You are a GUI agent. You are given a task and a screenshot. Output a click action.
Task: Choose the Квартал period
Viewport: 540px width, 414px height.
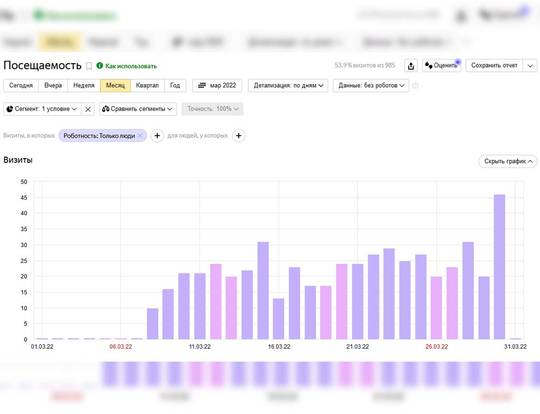point(147,85)
